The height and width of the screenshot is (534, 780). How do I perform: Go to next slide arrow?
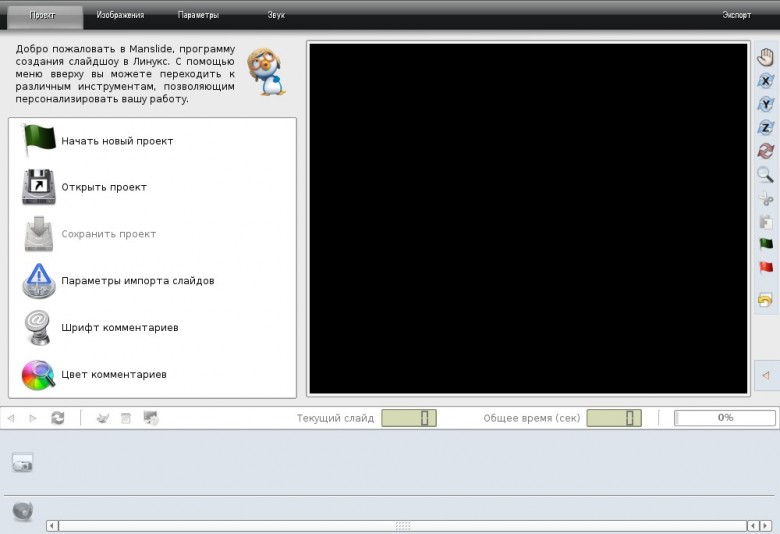tap(33, 418)
